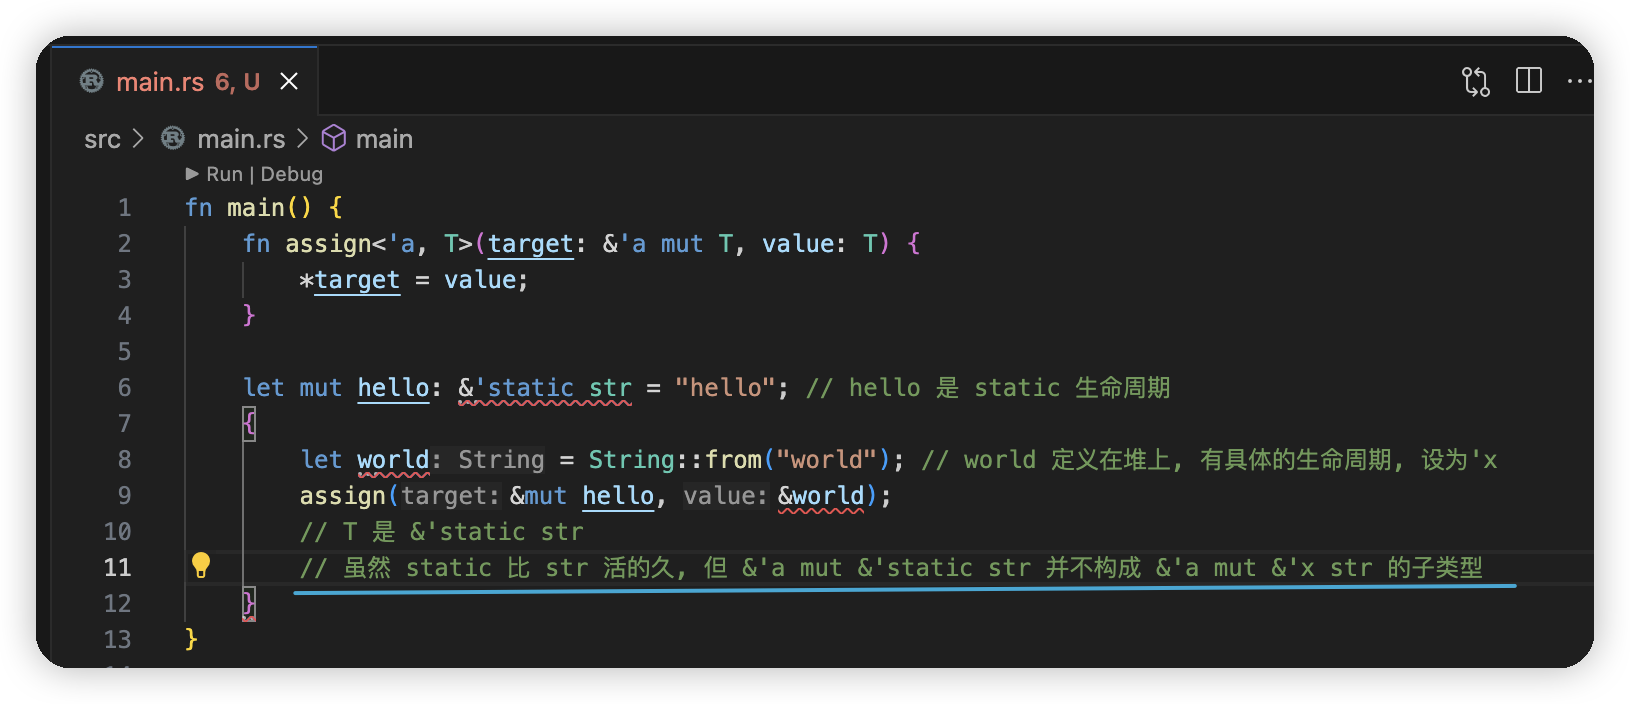This screenshot has height=704, width=1630.
Task: Open the more actions ellipsis menu
Action: 1580,81
